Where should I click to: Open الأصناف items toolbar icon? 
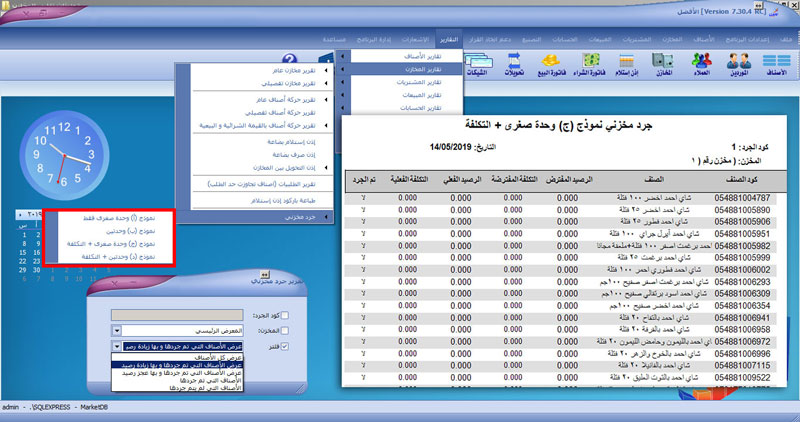776,65
